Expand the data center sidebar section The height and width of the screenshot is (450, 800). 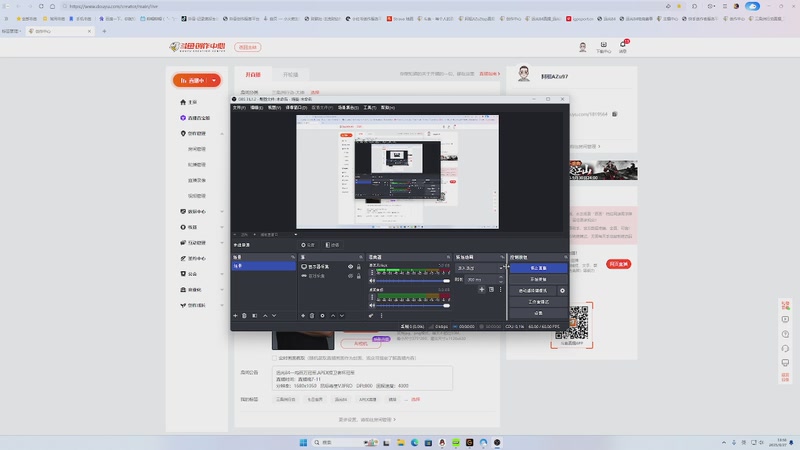pos(222,211)
